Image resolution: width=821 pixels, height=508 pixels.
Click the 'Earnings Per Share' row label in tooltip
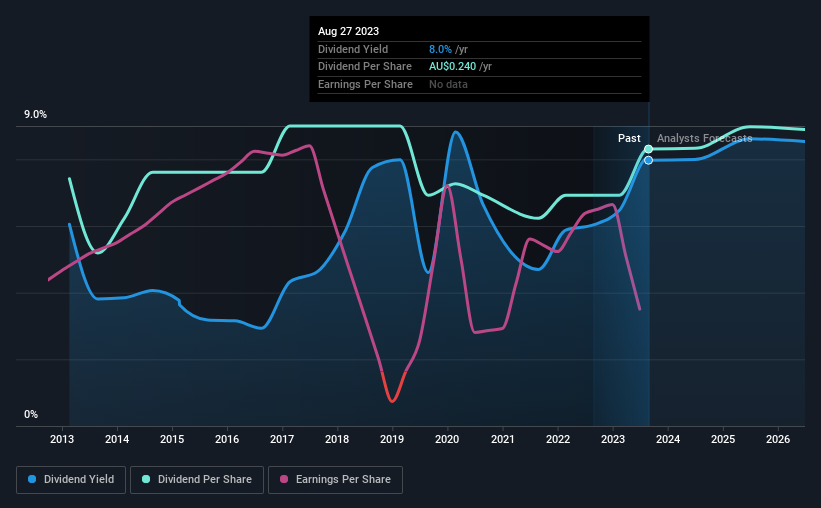[x=365, y=84]
